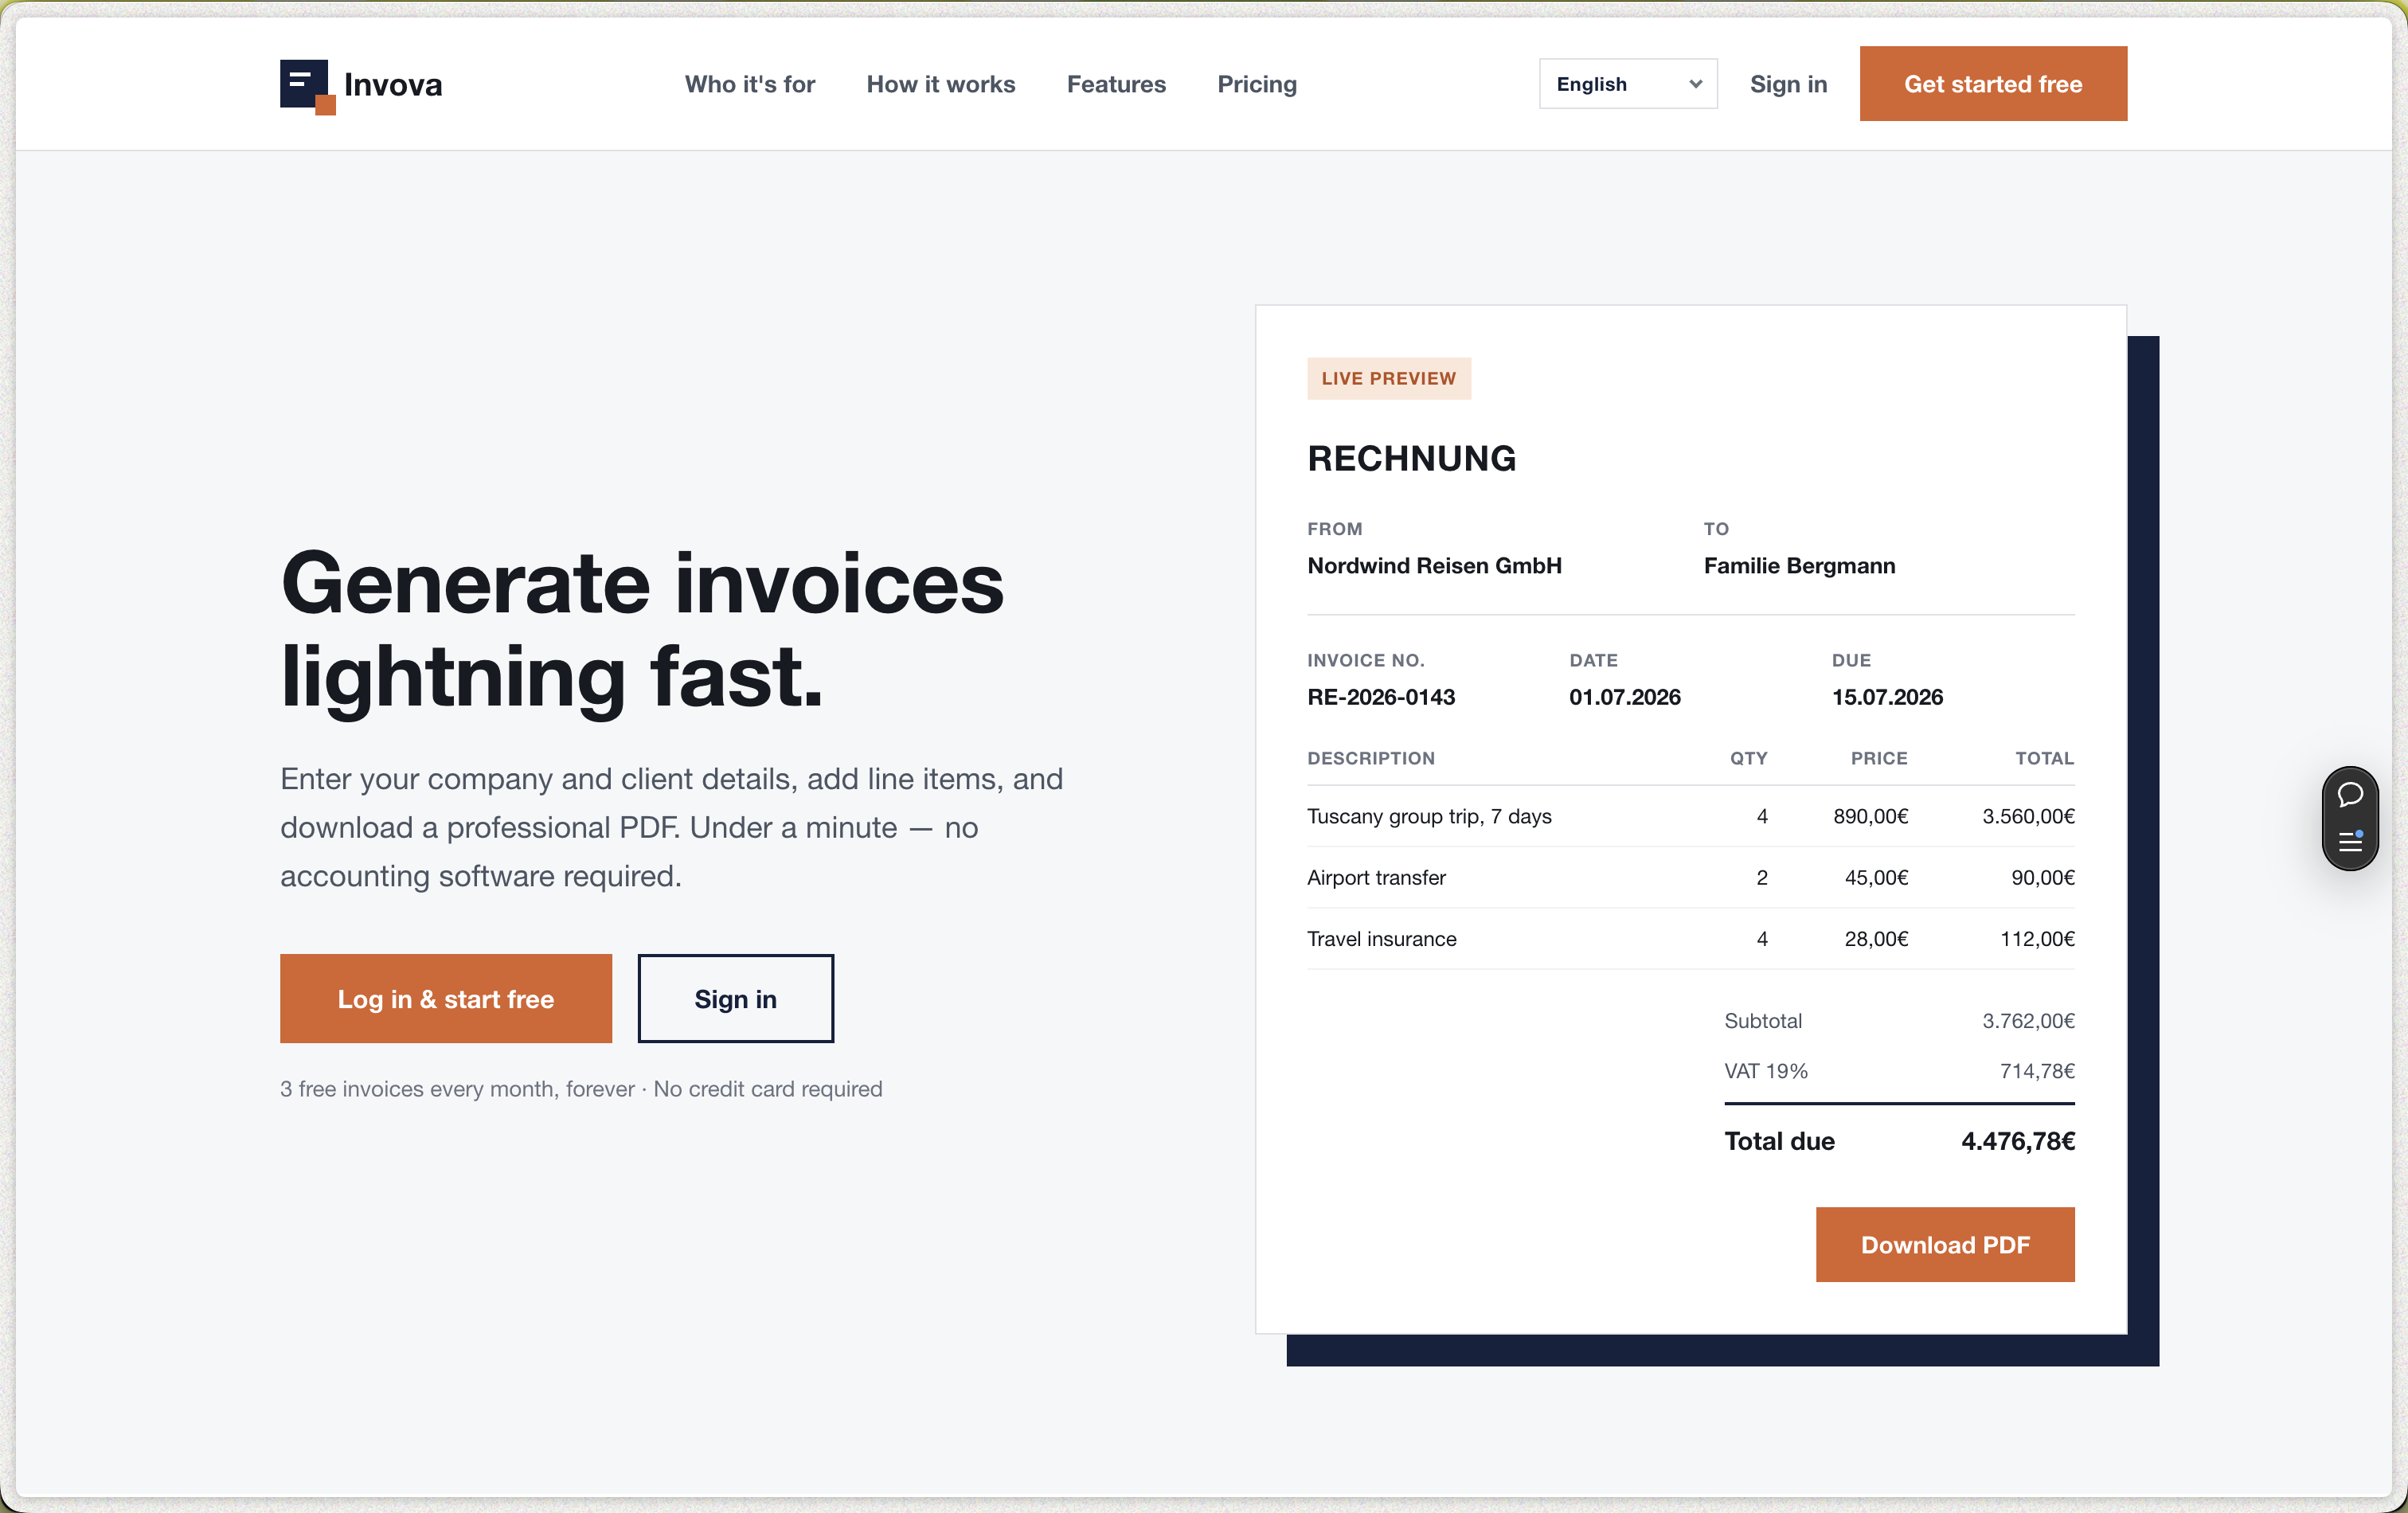Viewport: 2408px width, 1513px height.
Task: Click the VAT 19% label
Action: (x=1766, y=1071)
